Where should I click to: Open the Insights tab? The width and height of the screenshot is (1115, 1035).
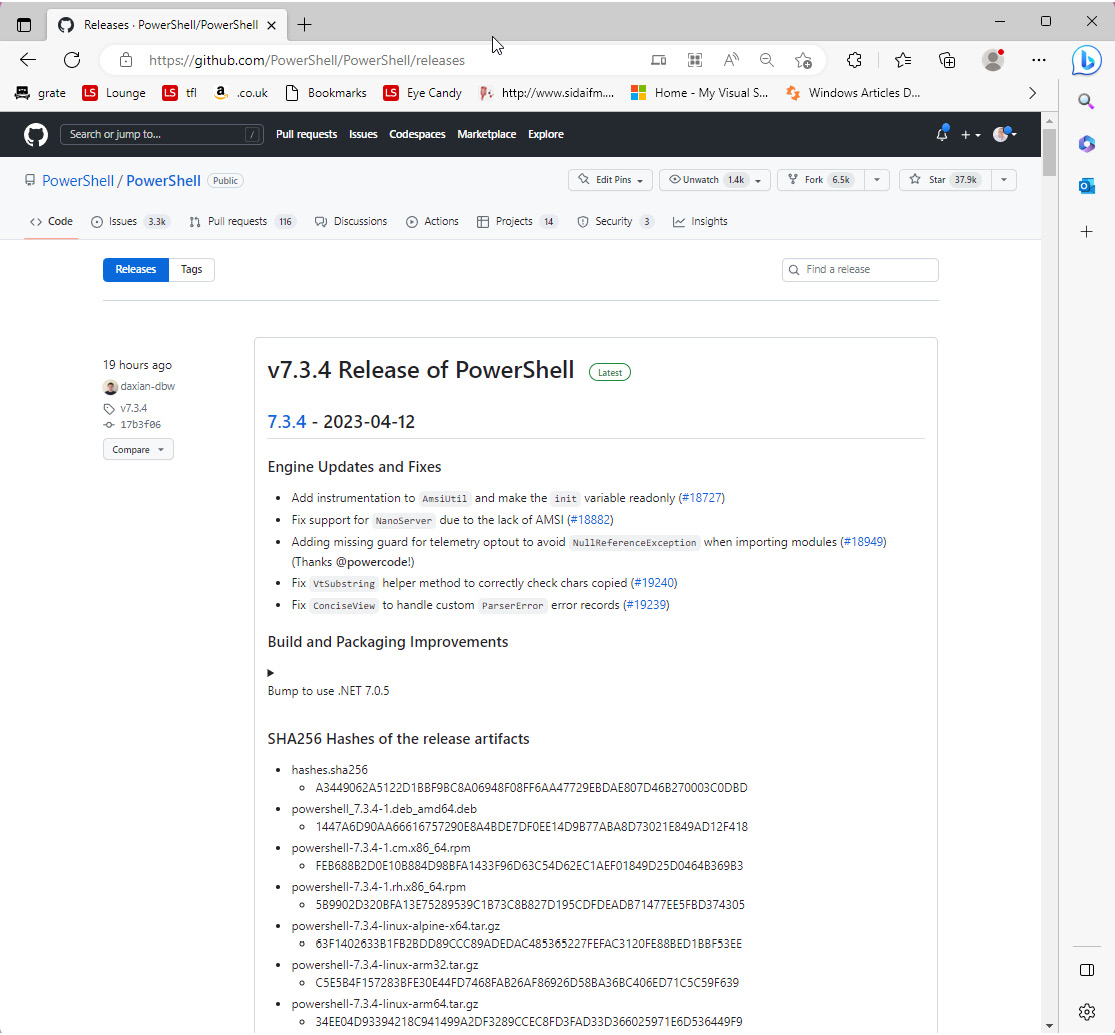click(x=700, y=222)
